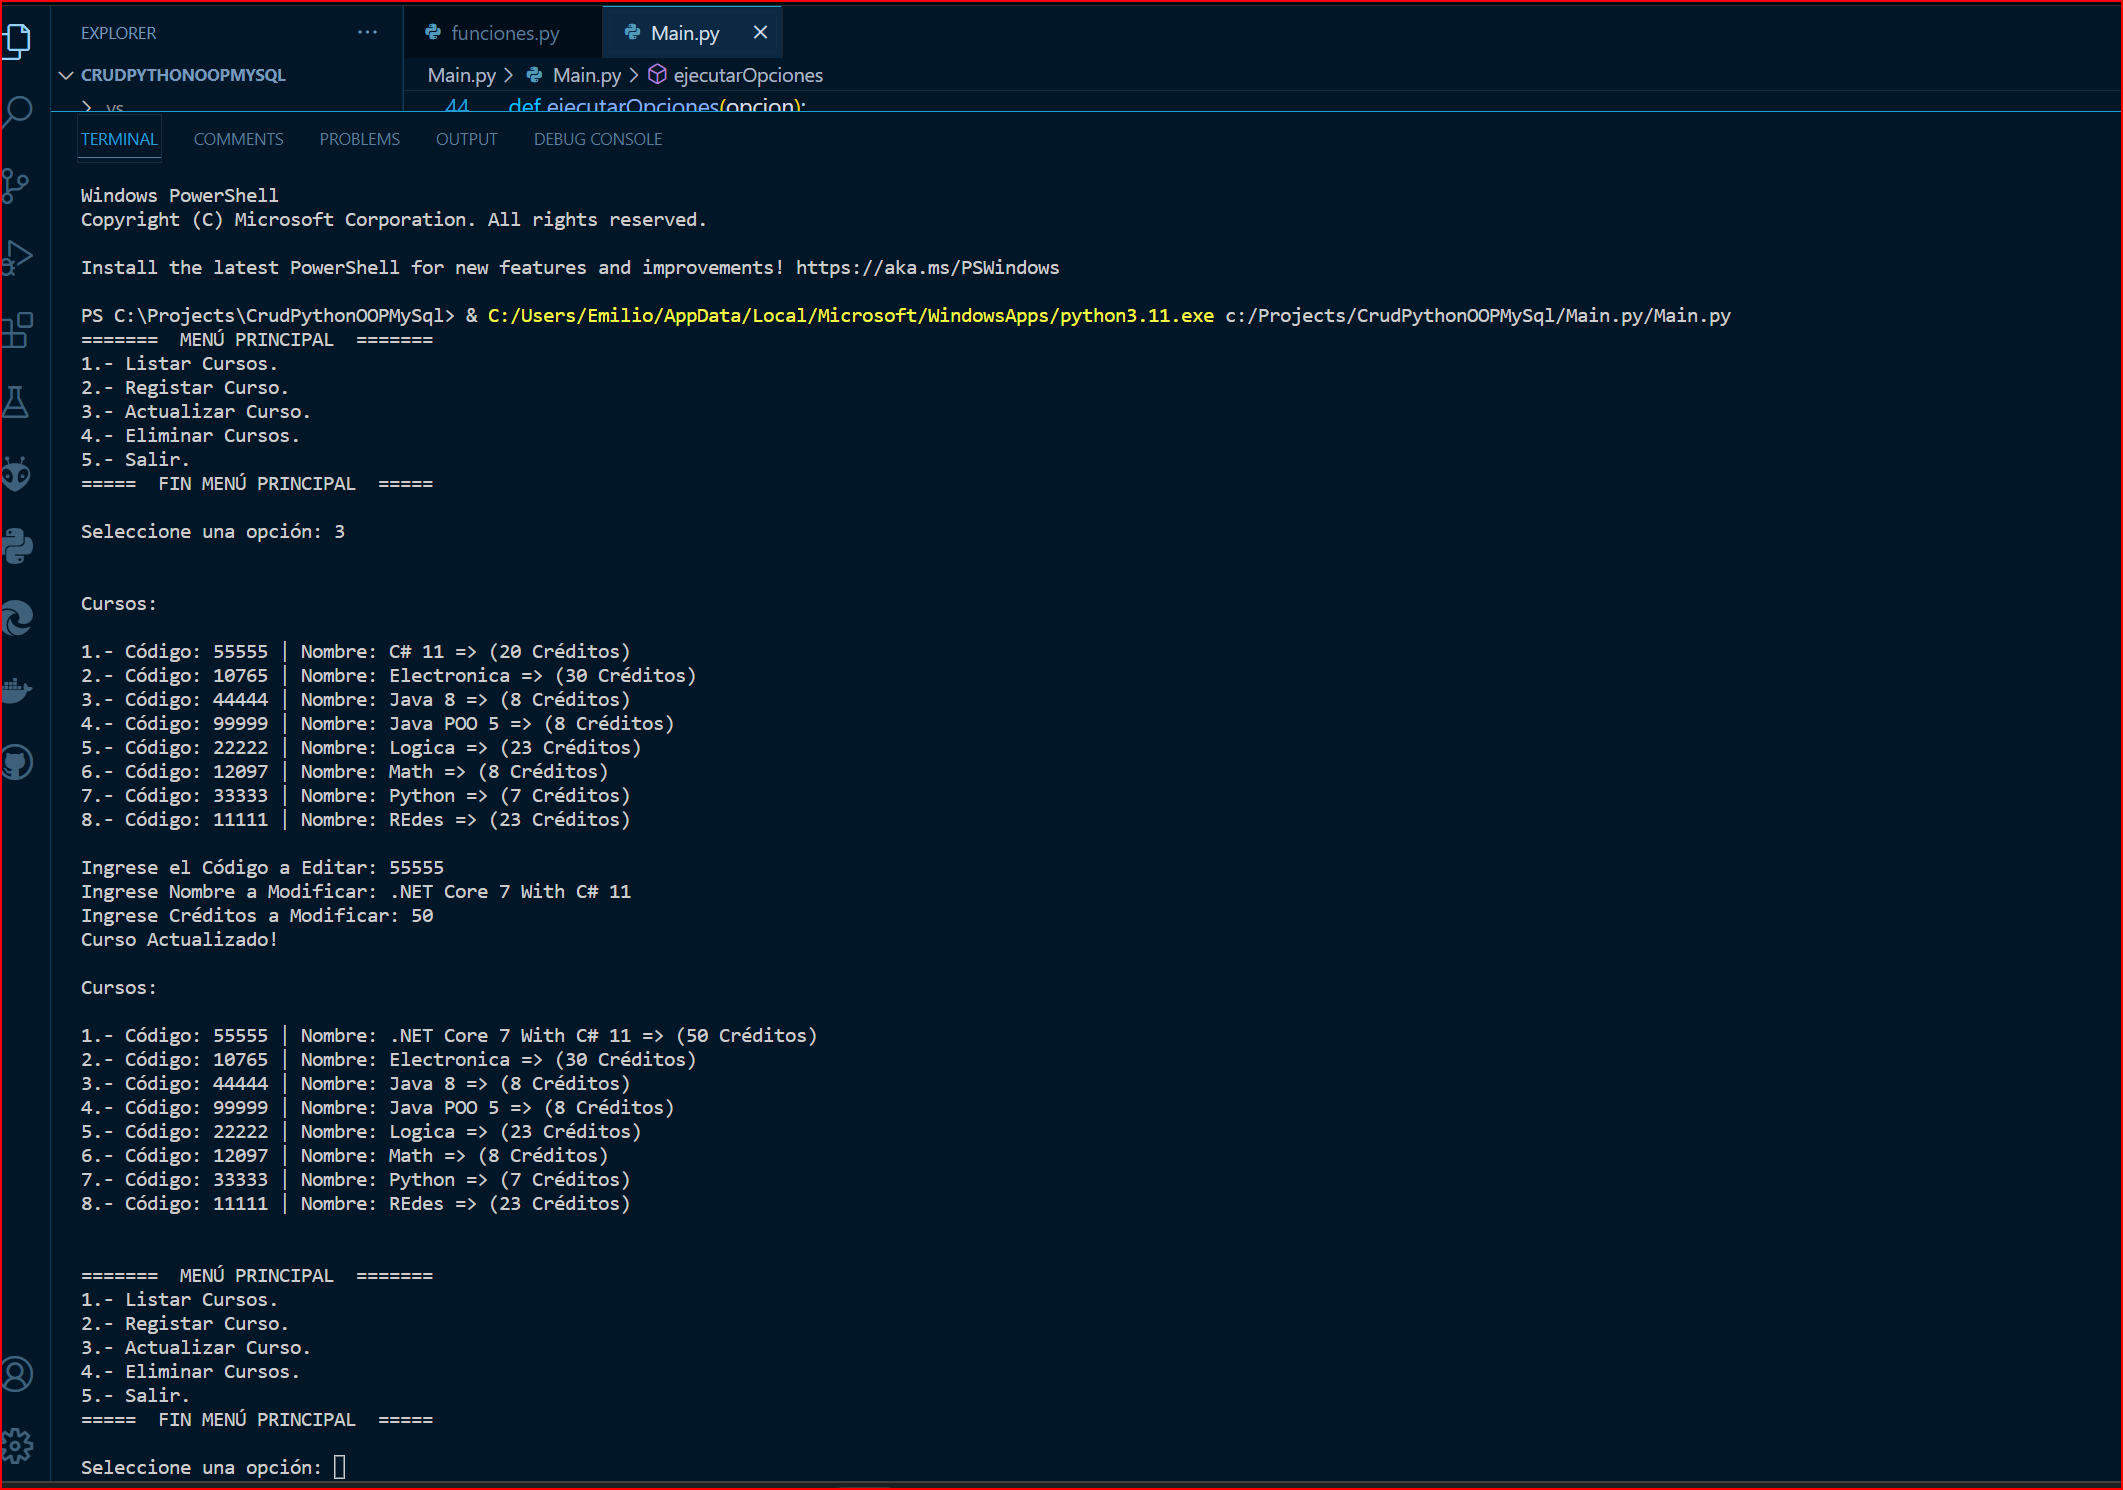
Task: Open the Explorer view icon
Action: (18, 40)
